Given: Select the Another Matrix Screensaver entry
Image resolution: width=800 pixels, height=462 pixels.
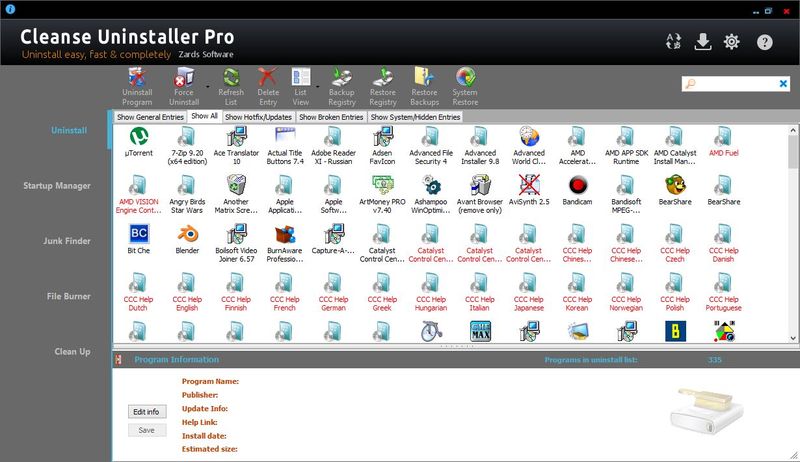Looking at the screenshot, I should [236, 195].
